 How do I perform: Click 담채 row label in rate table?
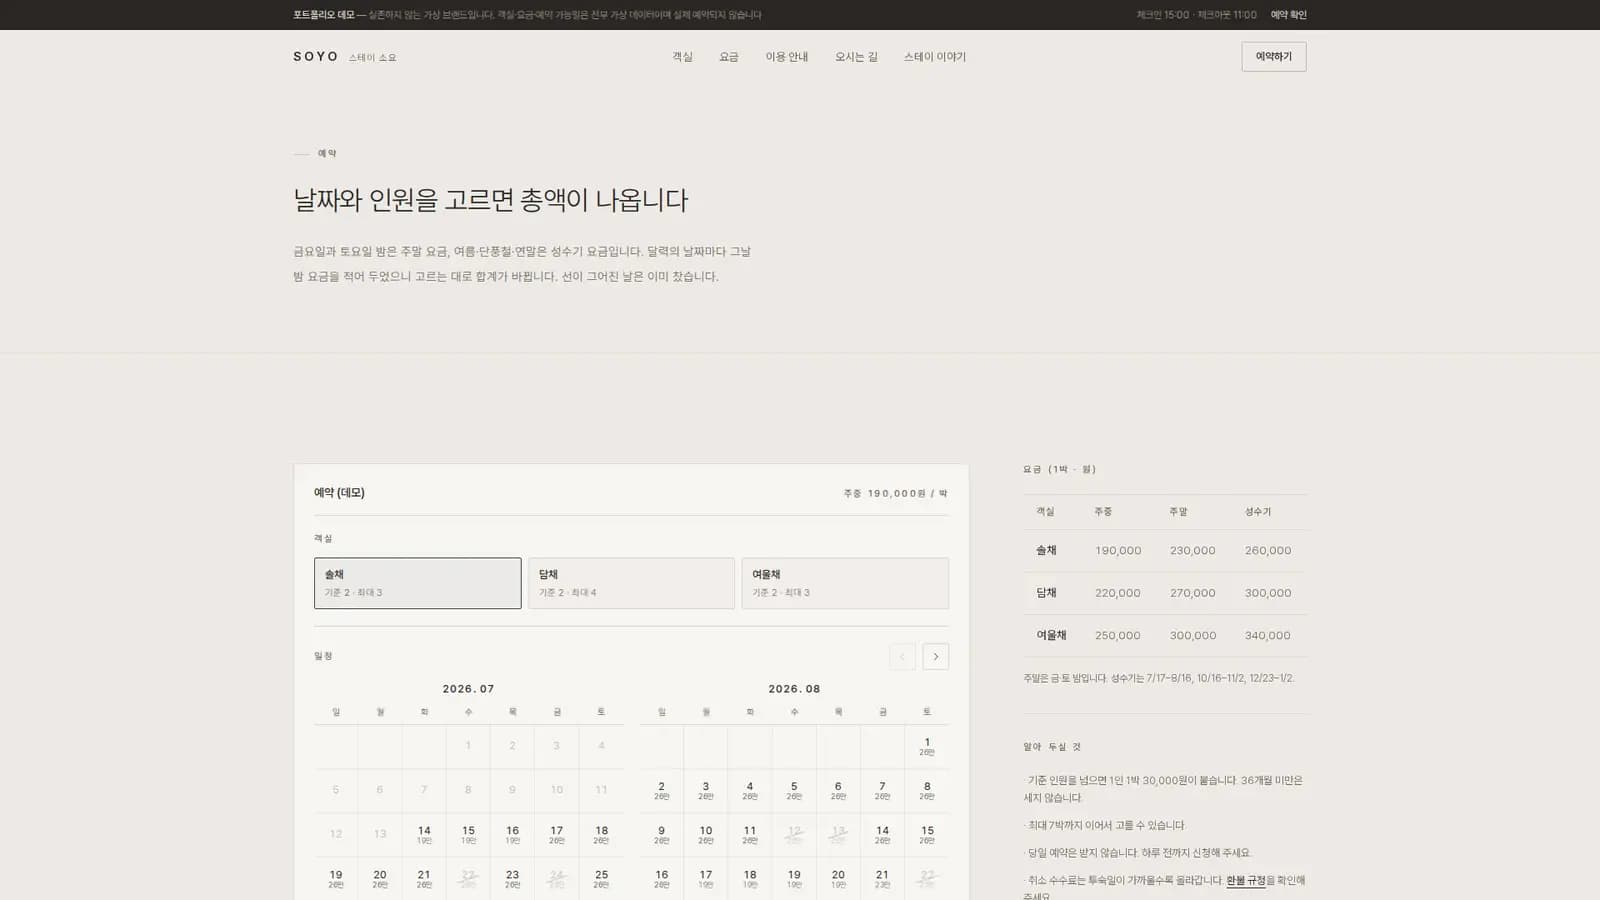(x=1046, y=593)
